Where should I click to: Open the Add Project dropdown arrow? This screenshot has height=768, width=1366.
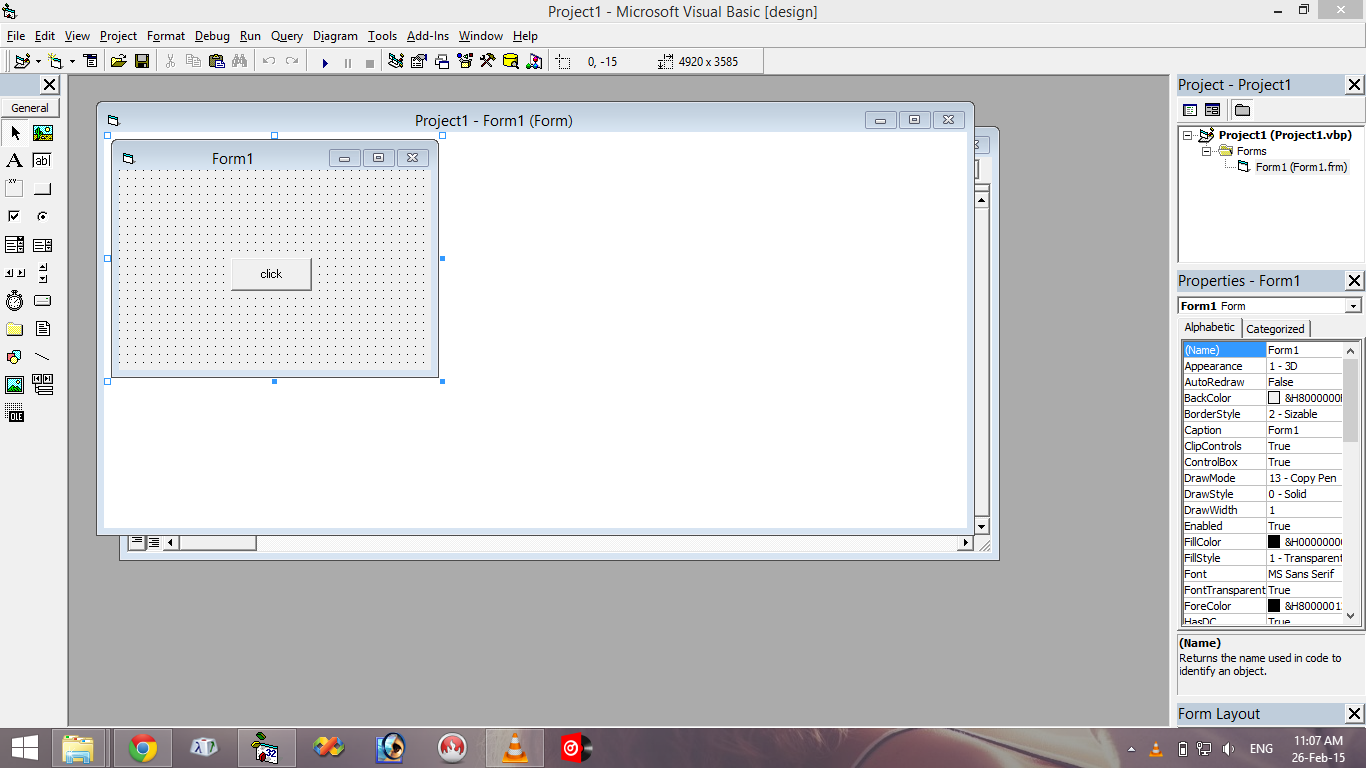[x=38, y=62]
